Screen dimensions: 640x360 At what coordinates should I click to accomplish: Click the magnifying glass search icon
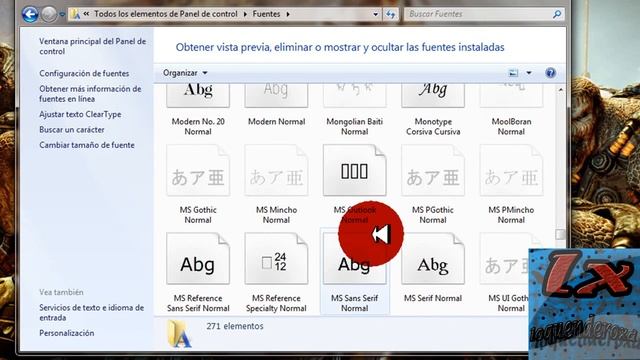coord(557,14)
